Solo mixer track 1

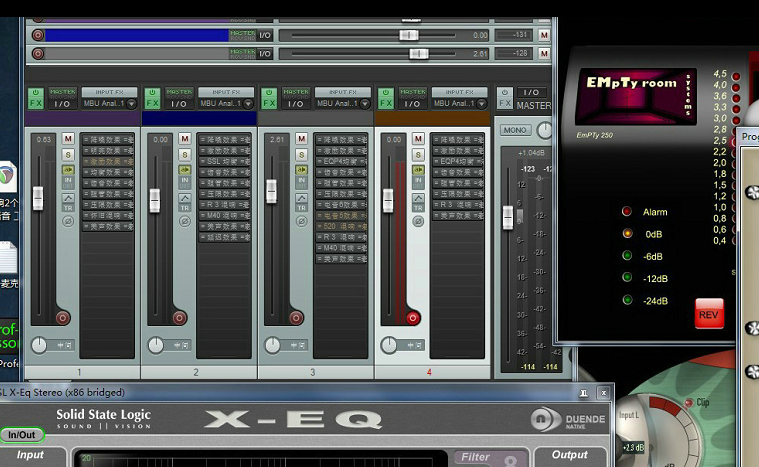pos(68,155)
